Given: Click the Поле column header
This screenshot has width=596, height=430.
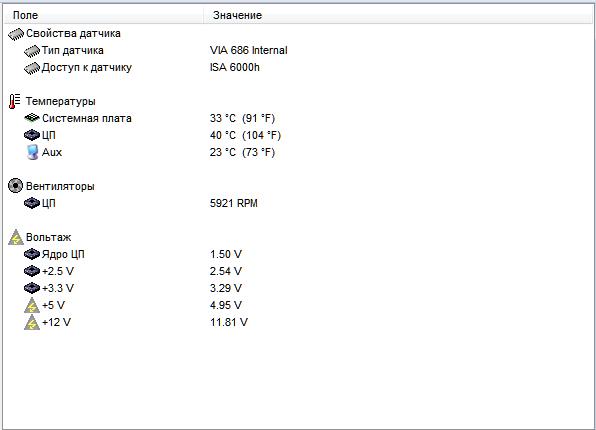Looking at the screenshot, I should (x=103, y=15).
